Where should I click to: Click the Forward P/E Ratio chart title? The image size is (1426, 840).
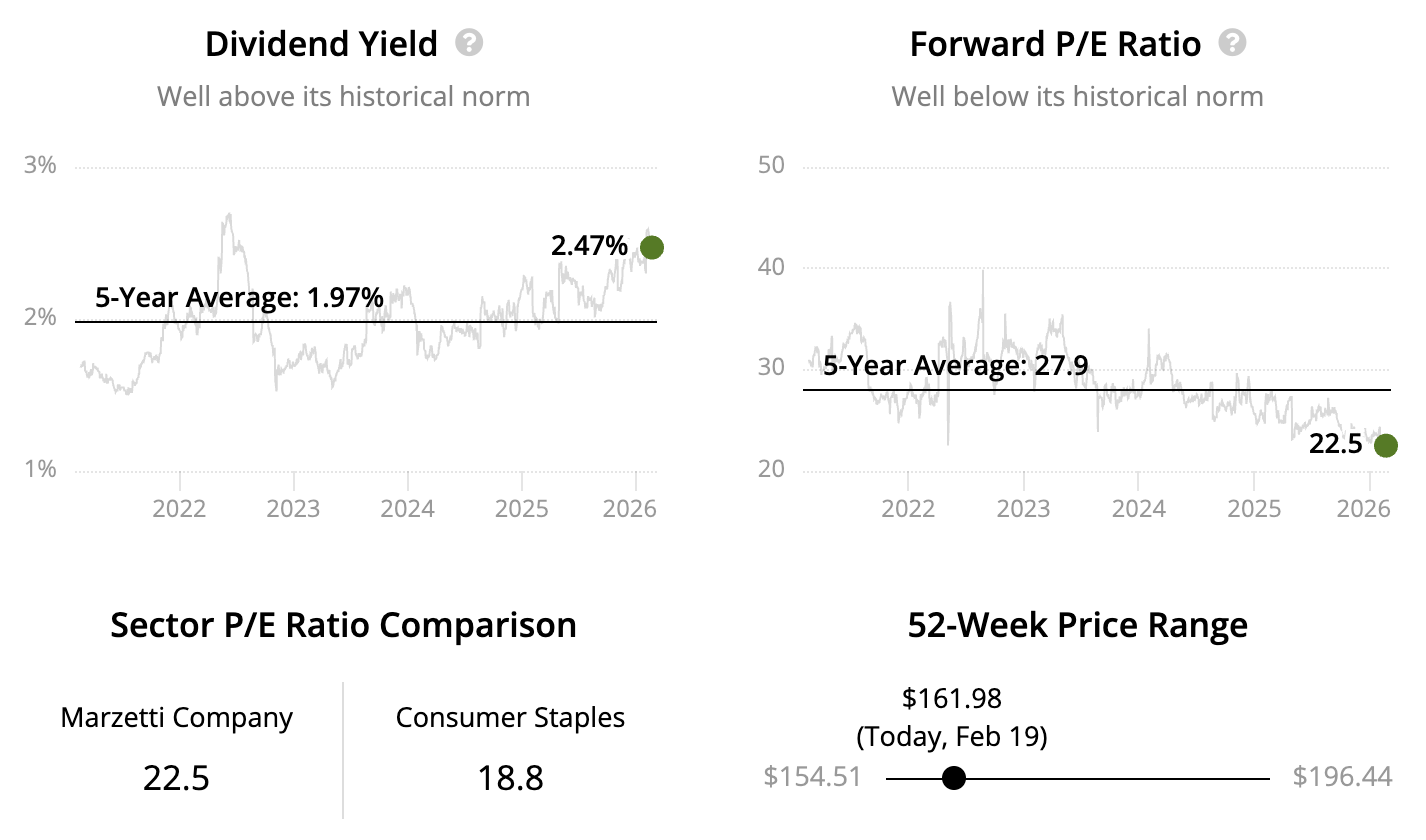(x=1055, y=44)
